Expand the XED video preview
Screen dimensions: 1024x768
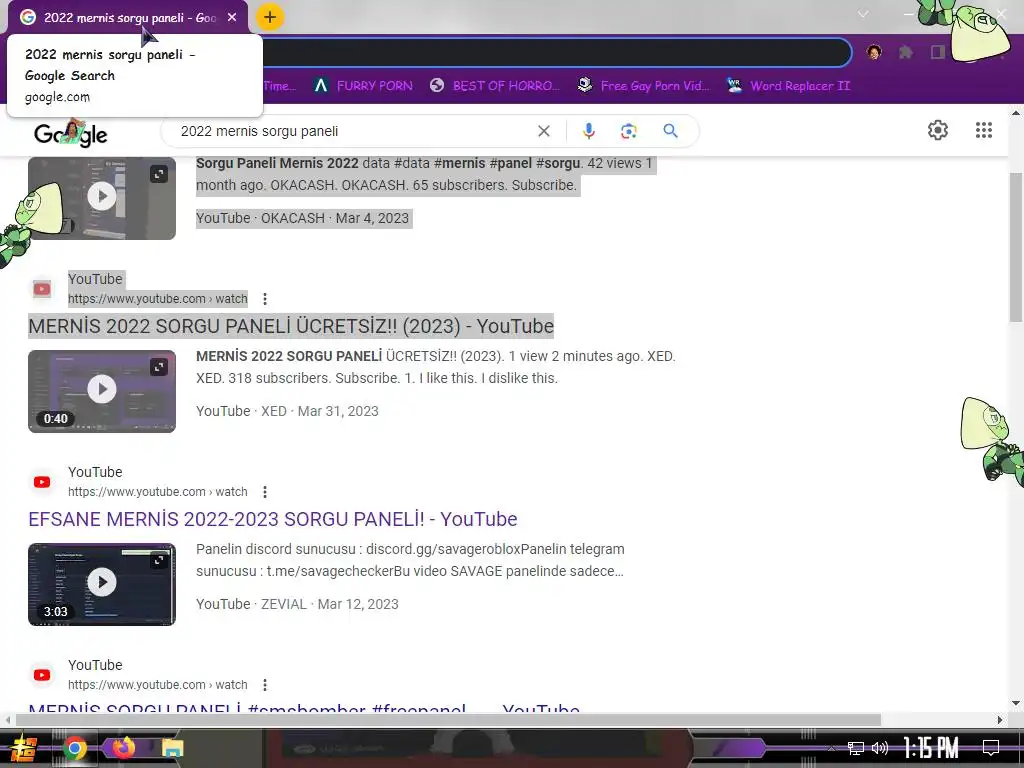(159, 367)
